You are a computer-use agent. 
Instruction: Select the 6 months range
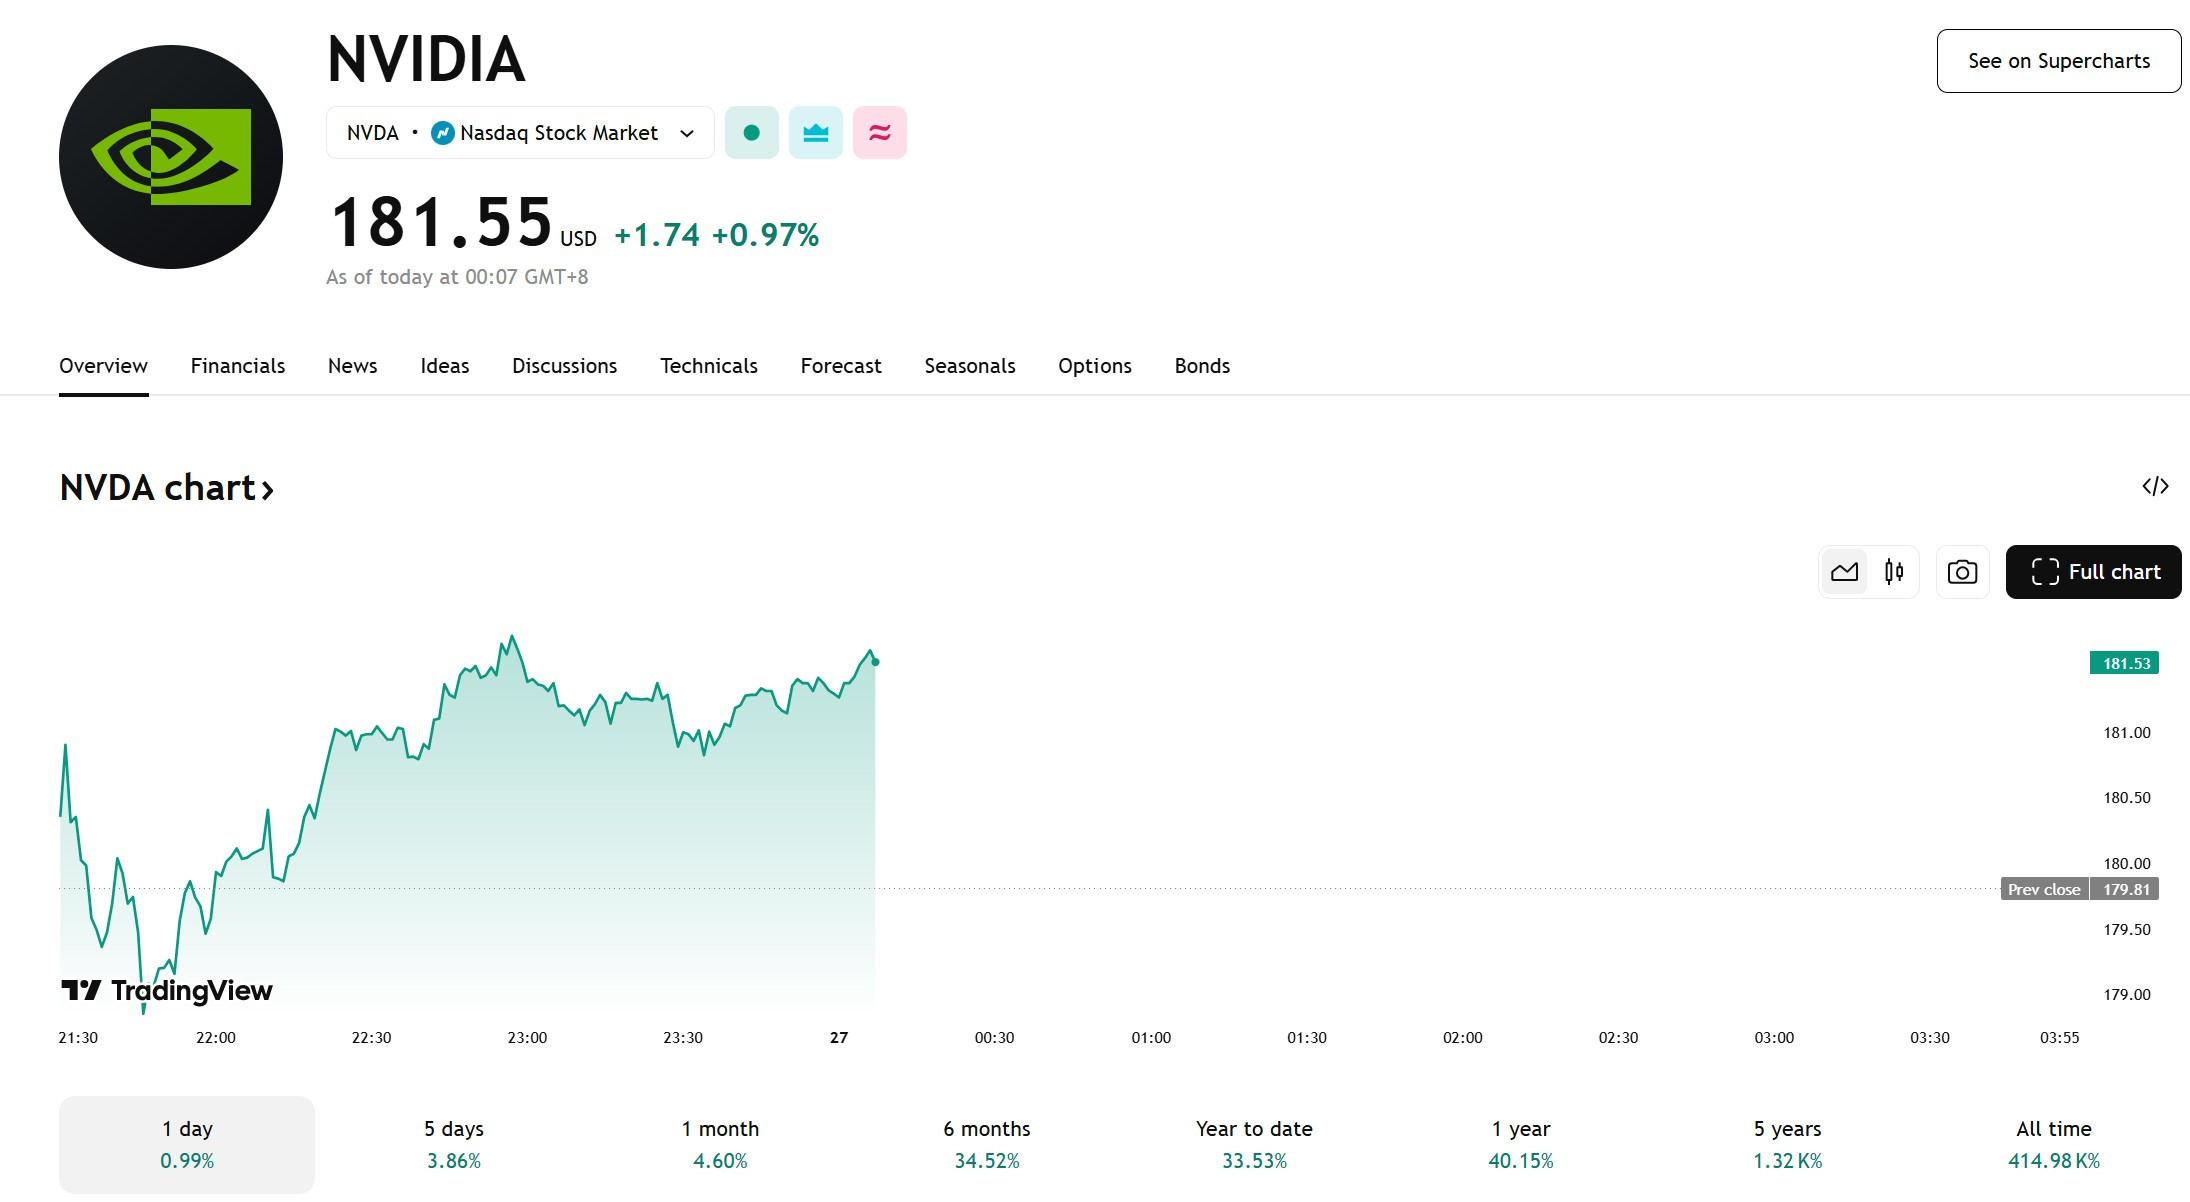pyautogui.click(x=987, y=1144)
